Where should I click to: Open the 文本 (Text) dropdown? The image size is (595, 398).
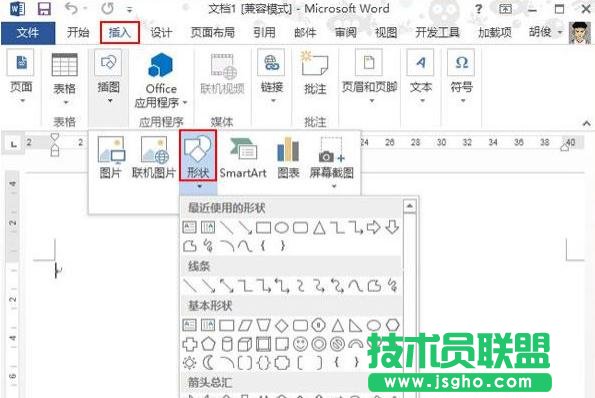pos(421,77)
